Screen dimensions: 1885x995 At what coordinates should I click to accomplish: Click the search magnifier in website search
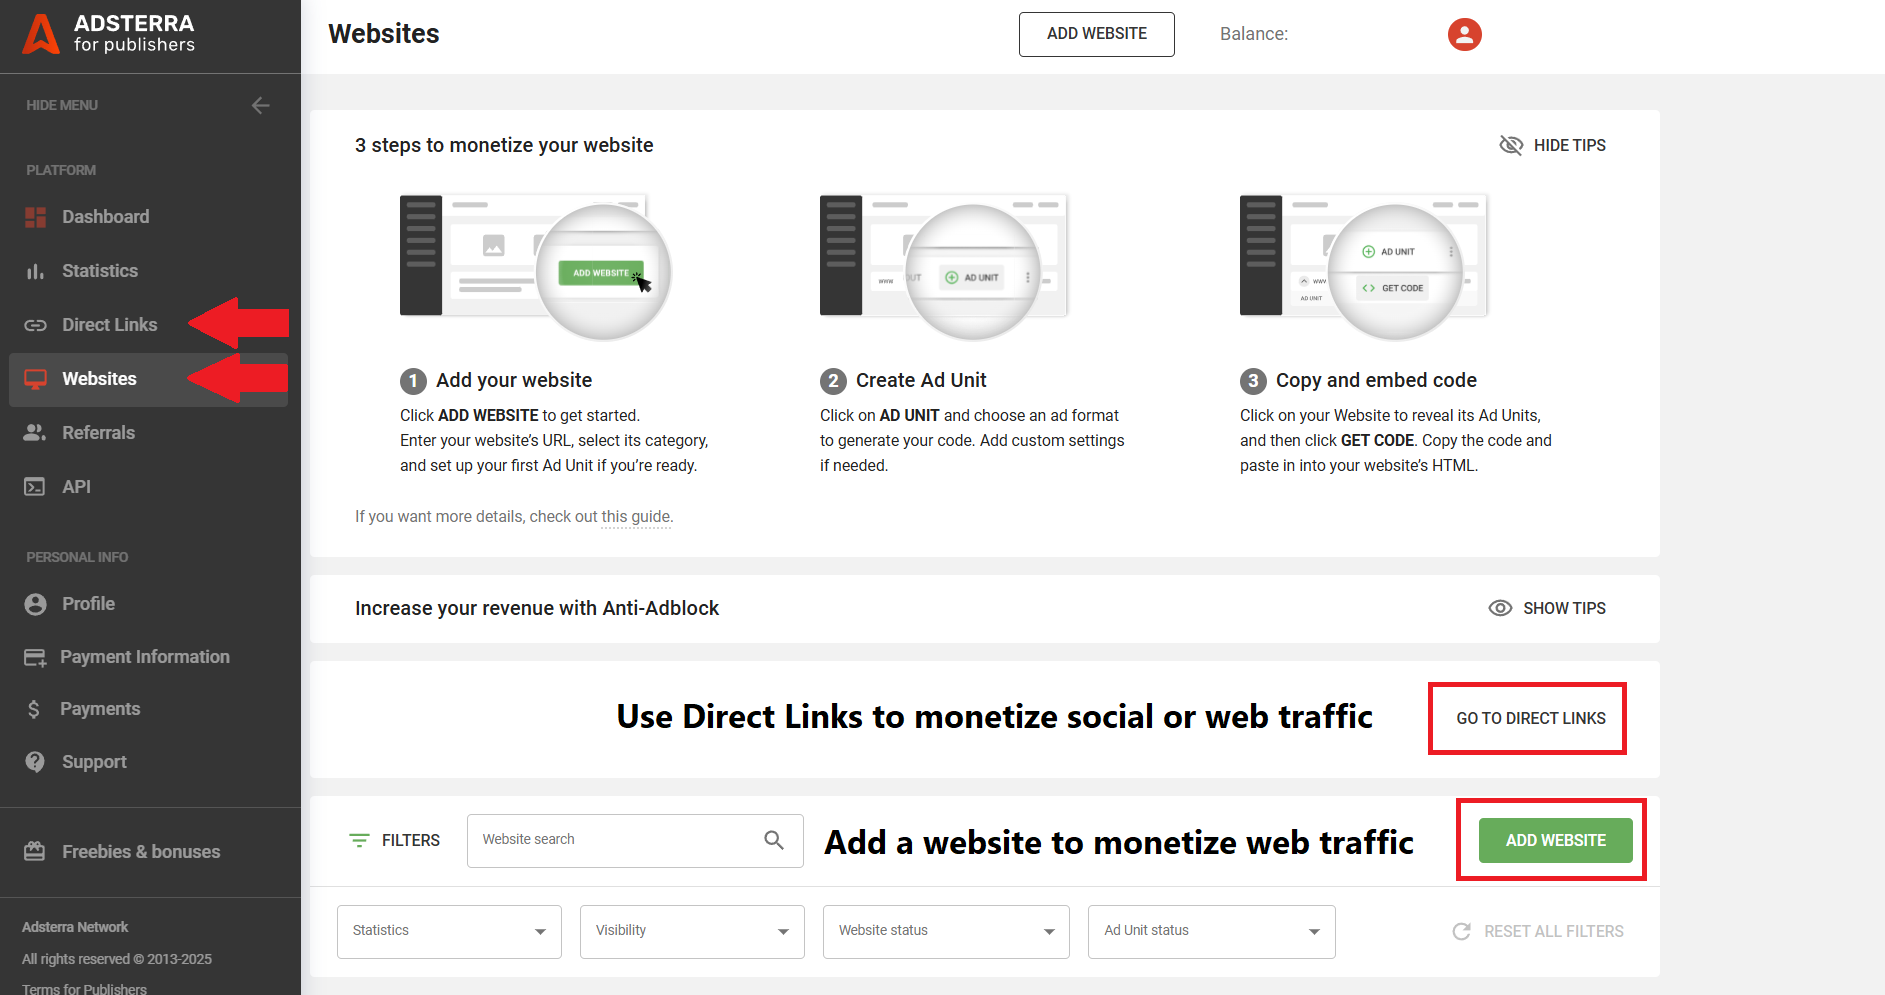click(773, 840)
